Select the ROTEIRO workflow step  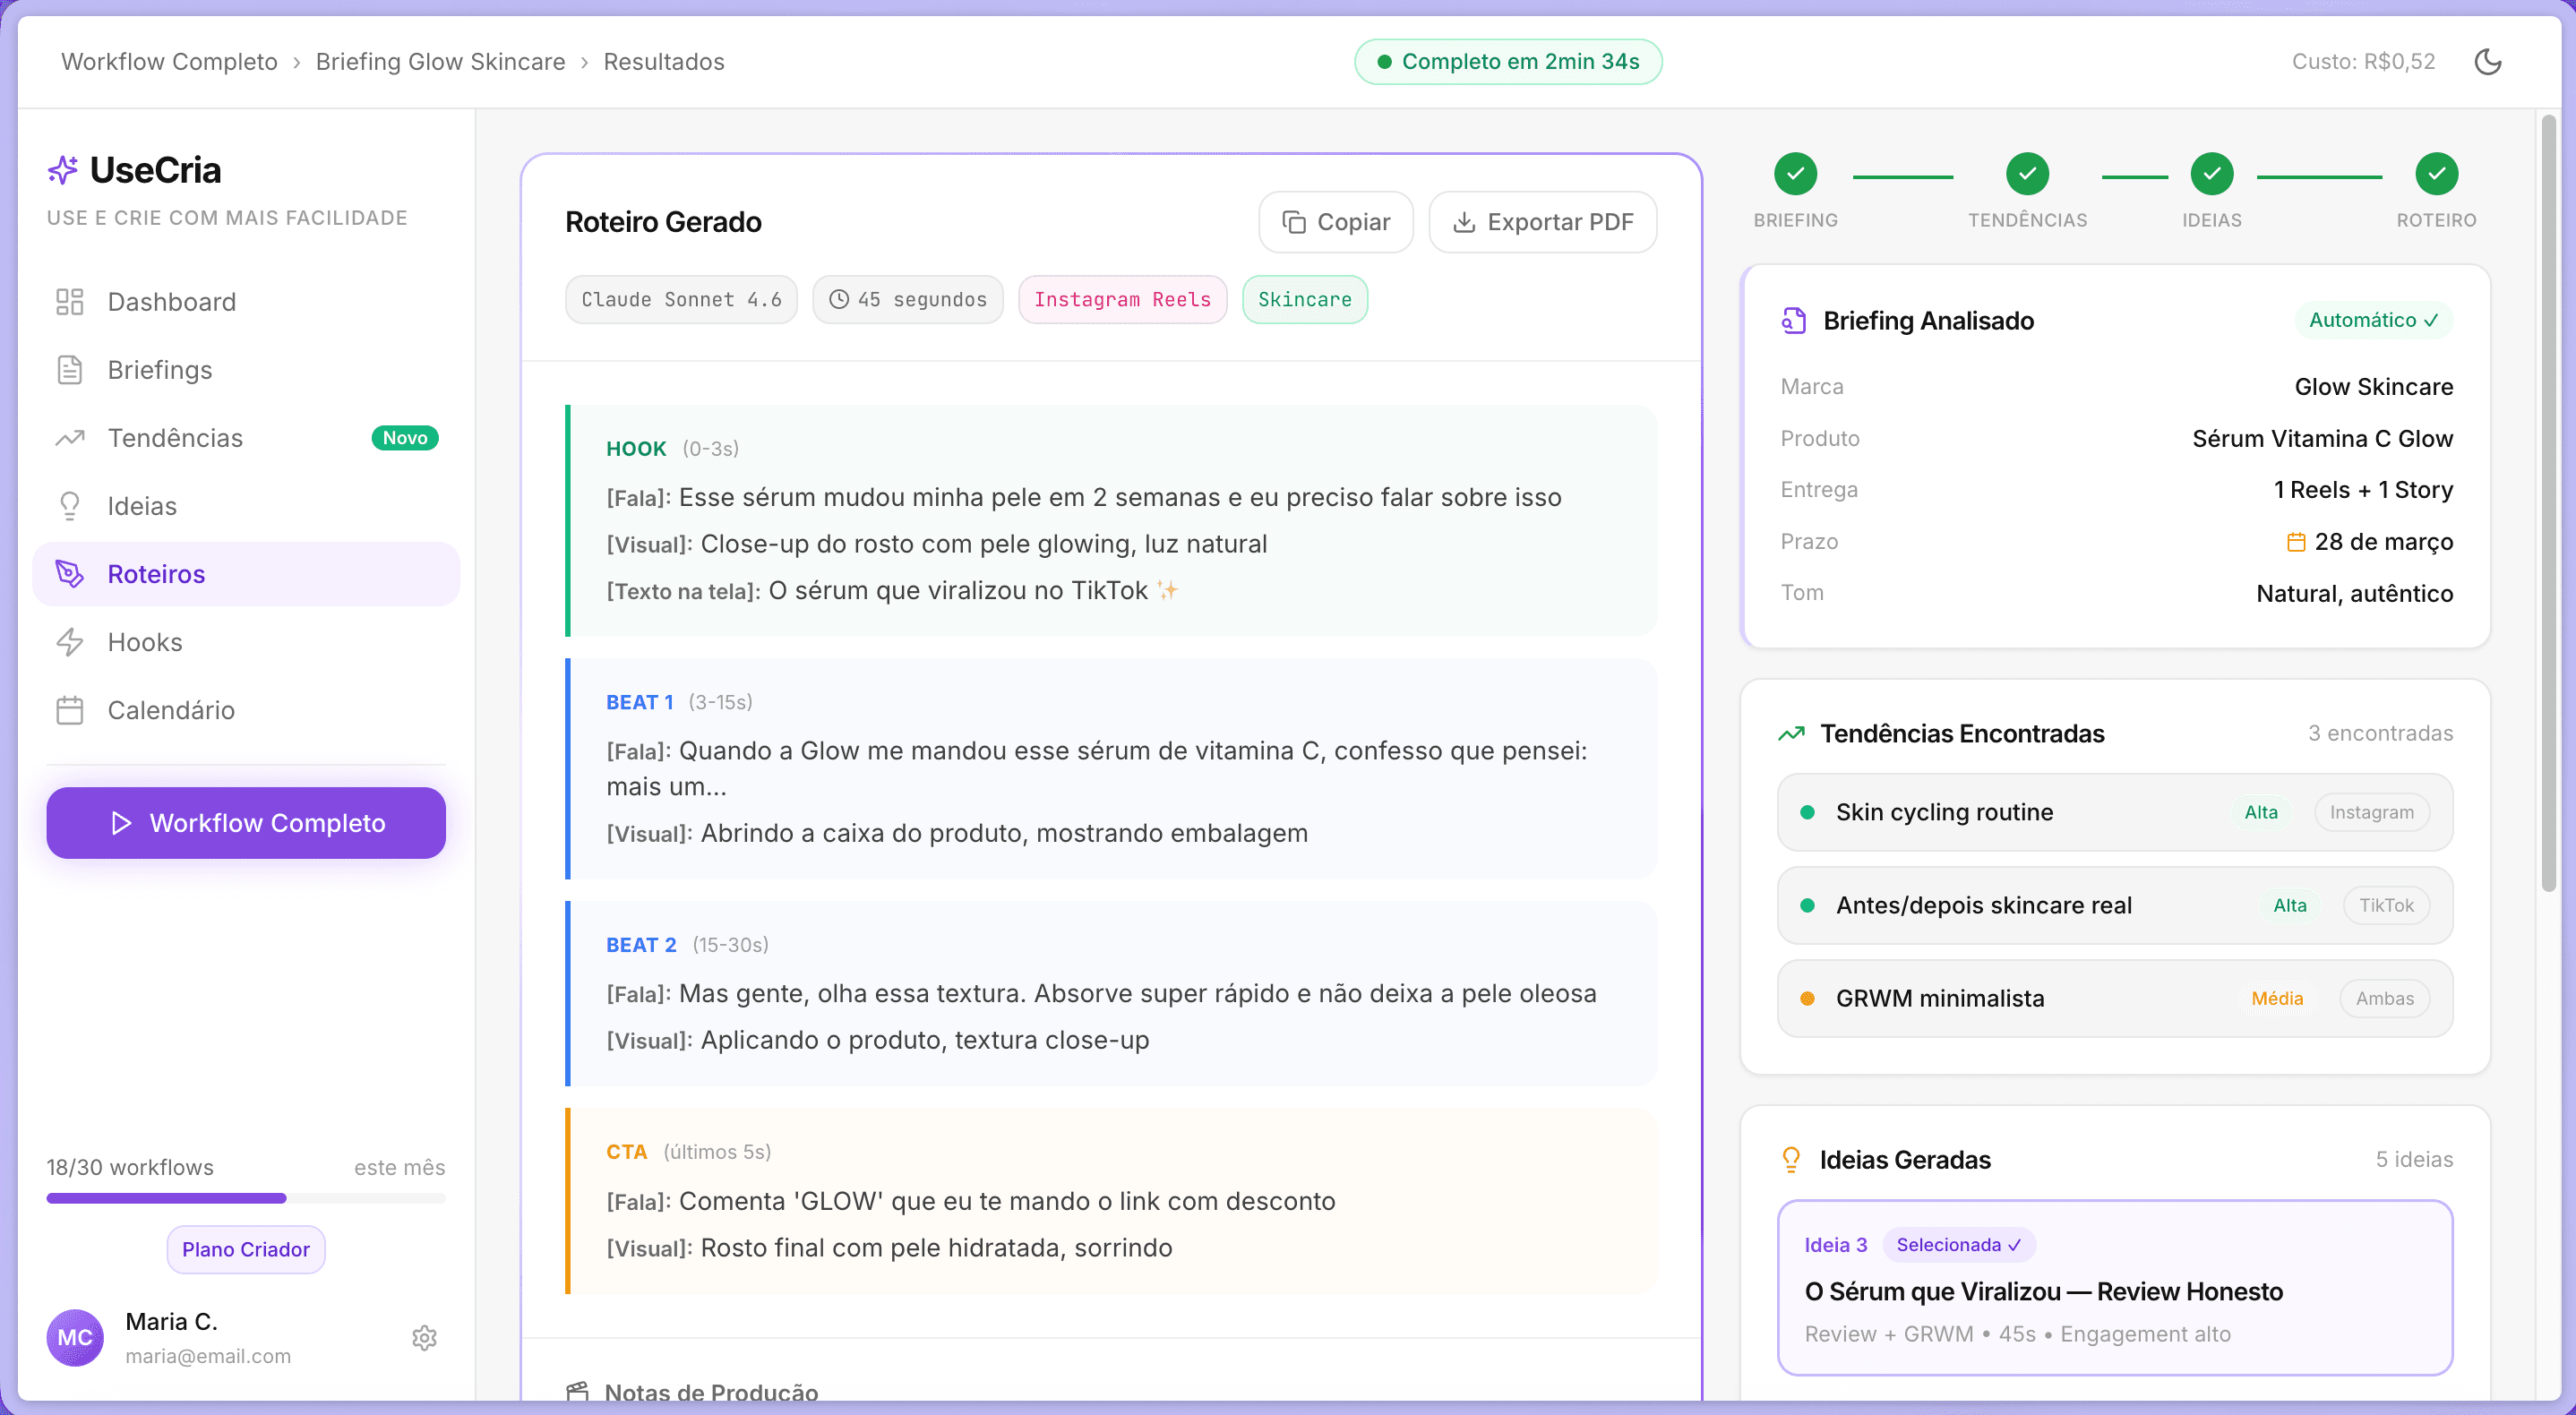(x=2436, y=173)
